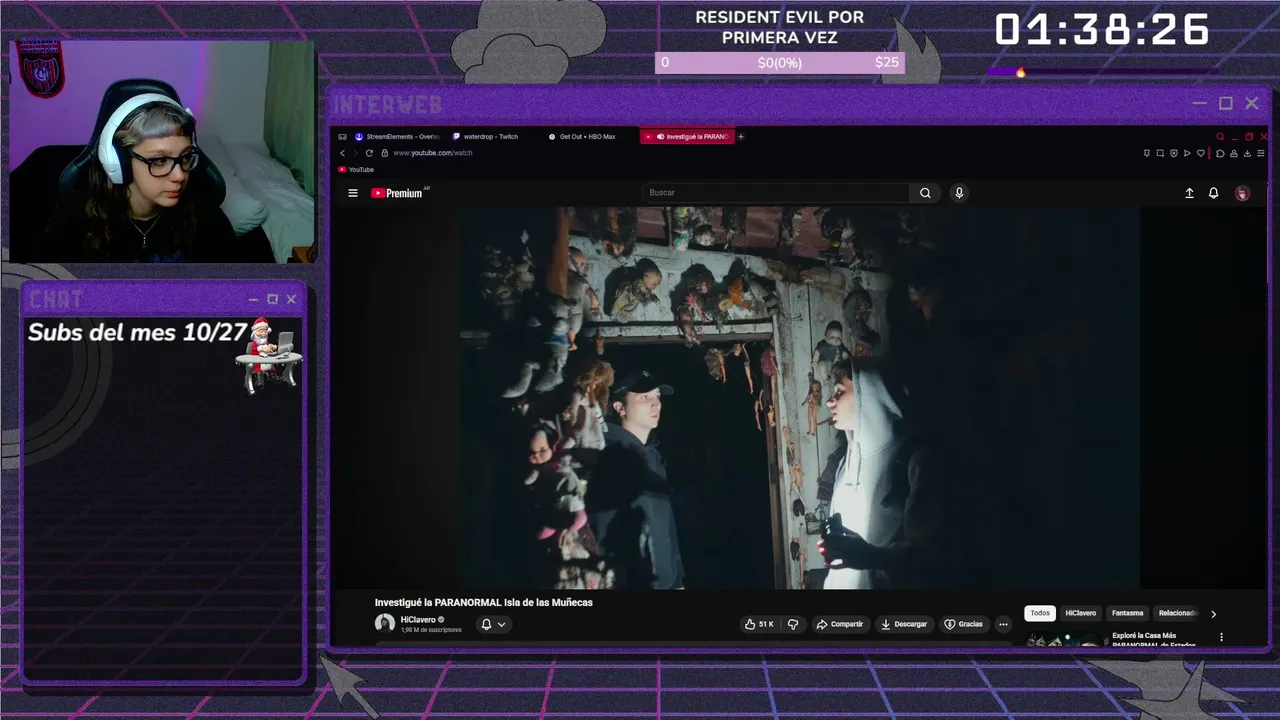Screen dimensions: 1280x720
Task: Click the stream goal progress bar $0(0%)
Action: [780, 62]
